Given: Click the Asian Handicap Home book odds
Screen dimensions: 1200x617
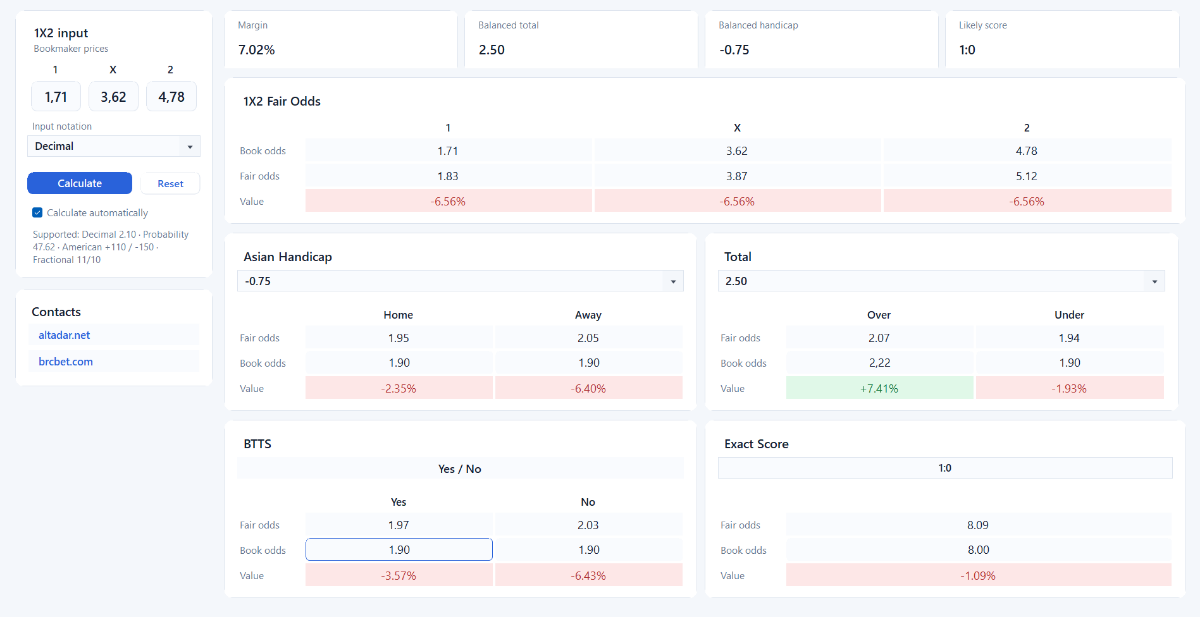Looking at the screenshot, I should pos(398,363).
